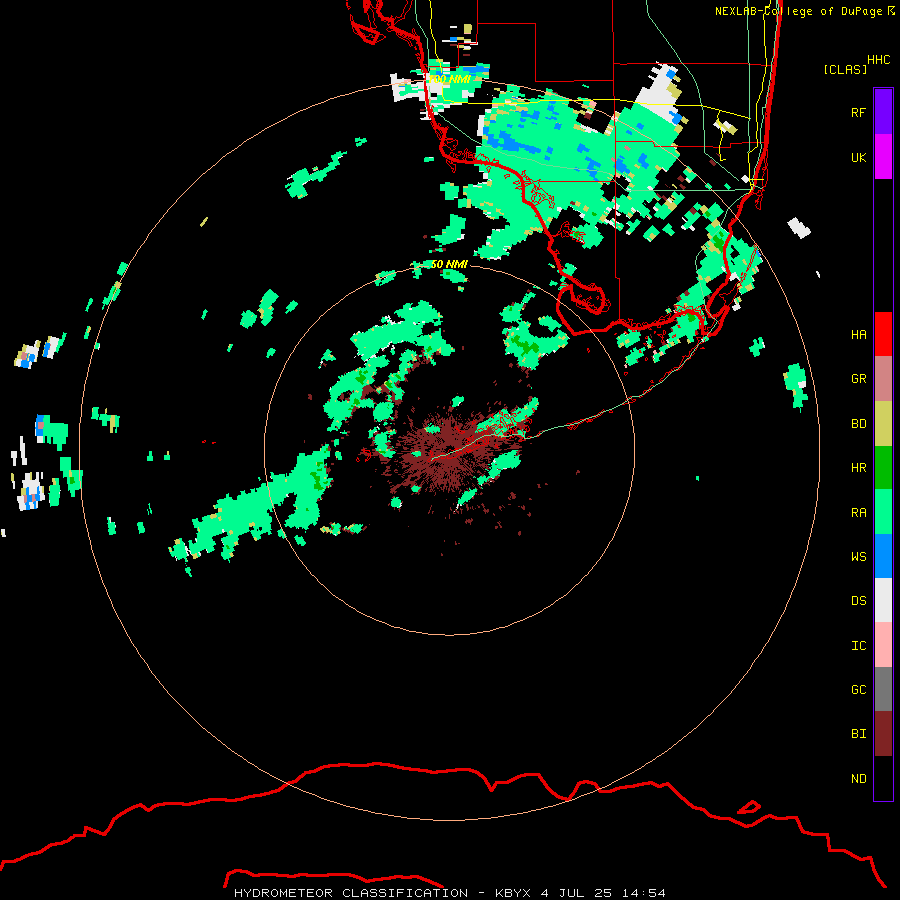900x900 pixels.
Task: Click the RA light green legend swatch
Action: point(883,512)
